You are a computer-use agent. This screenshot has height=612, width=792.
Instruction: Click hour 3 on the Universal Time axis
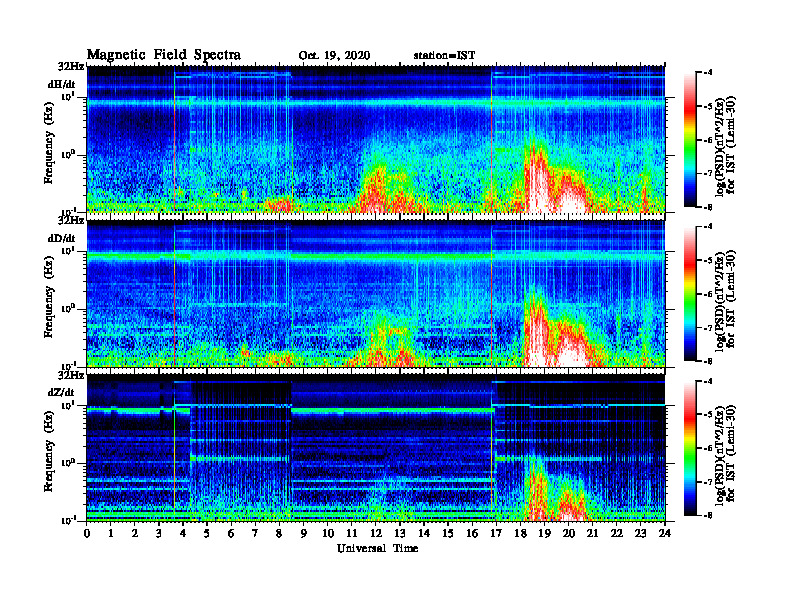[159, 533]
